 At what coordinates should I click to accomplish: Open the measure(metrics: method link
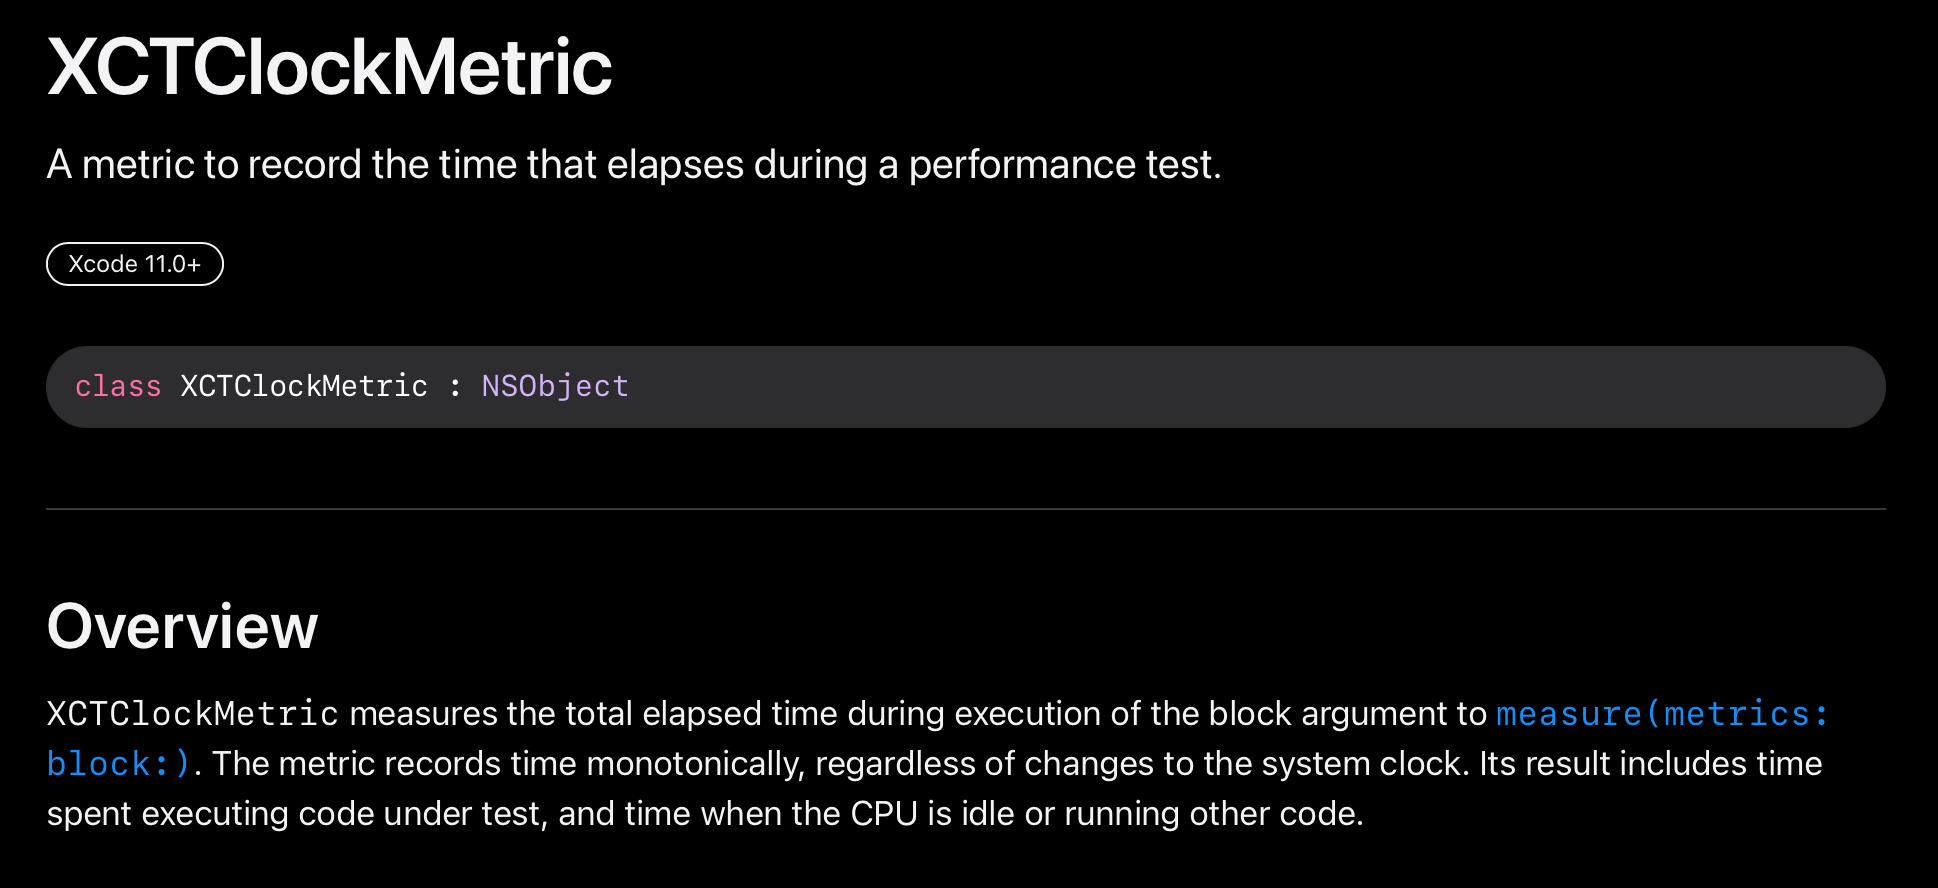[1662, 714]
